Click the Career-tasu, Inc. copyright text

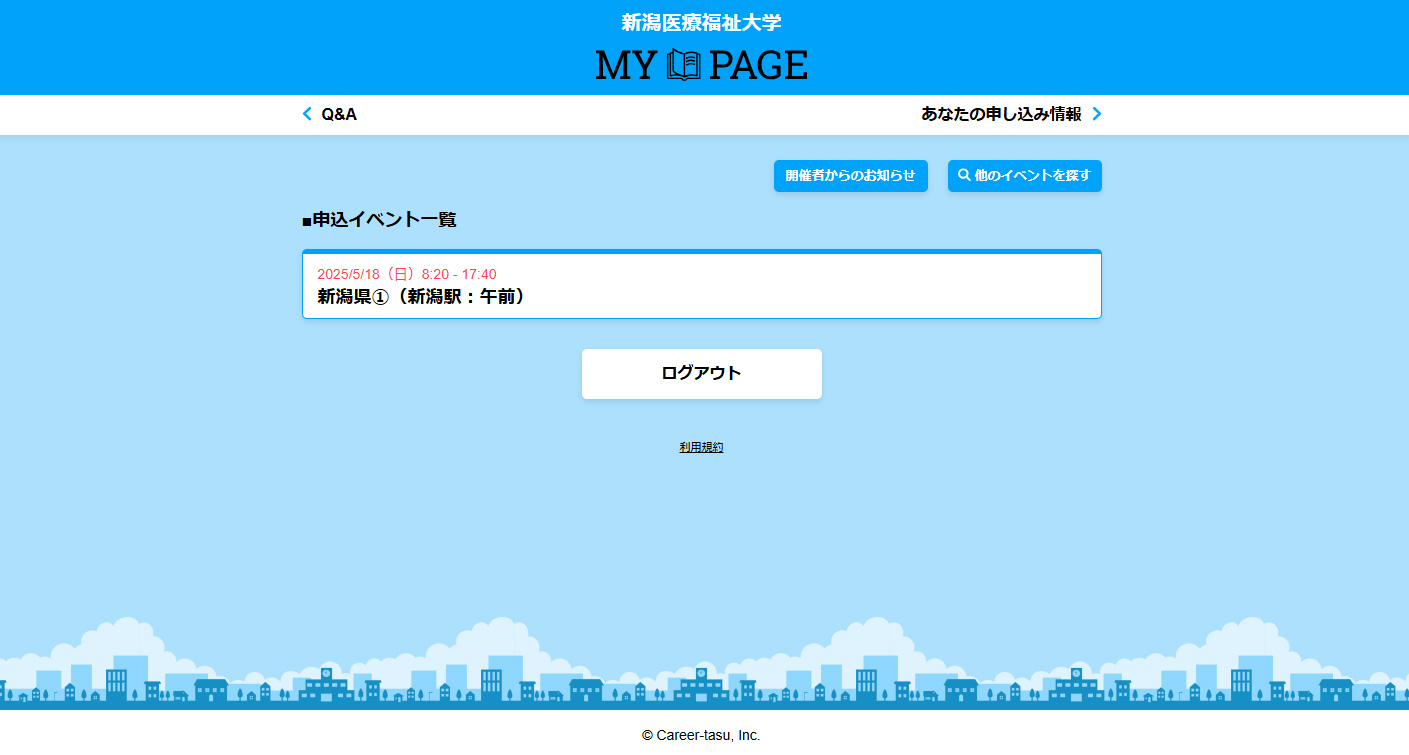coord(701,735)
